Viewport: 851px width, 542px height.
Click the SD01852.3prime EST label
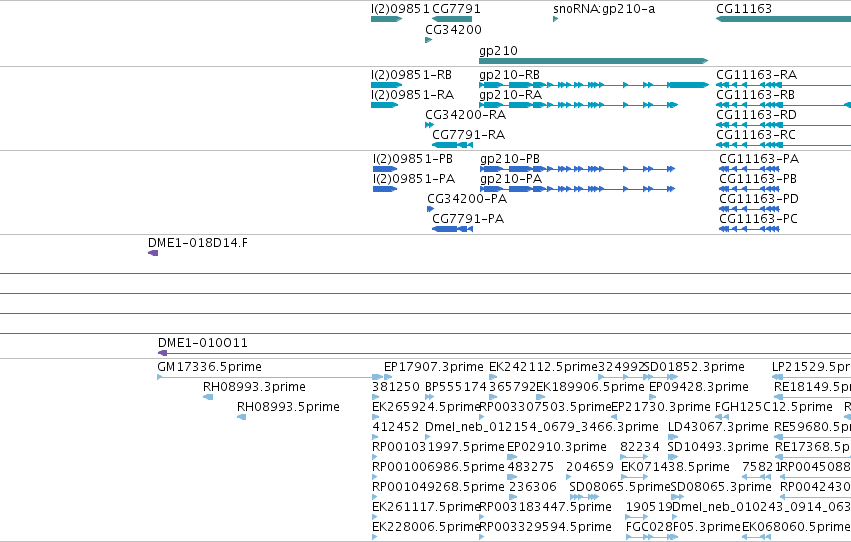pos(694,367)
